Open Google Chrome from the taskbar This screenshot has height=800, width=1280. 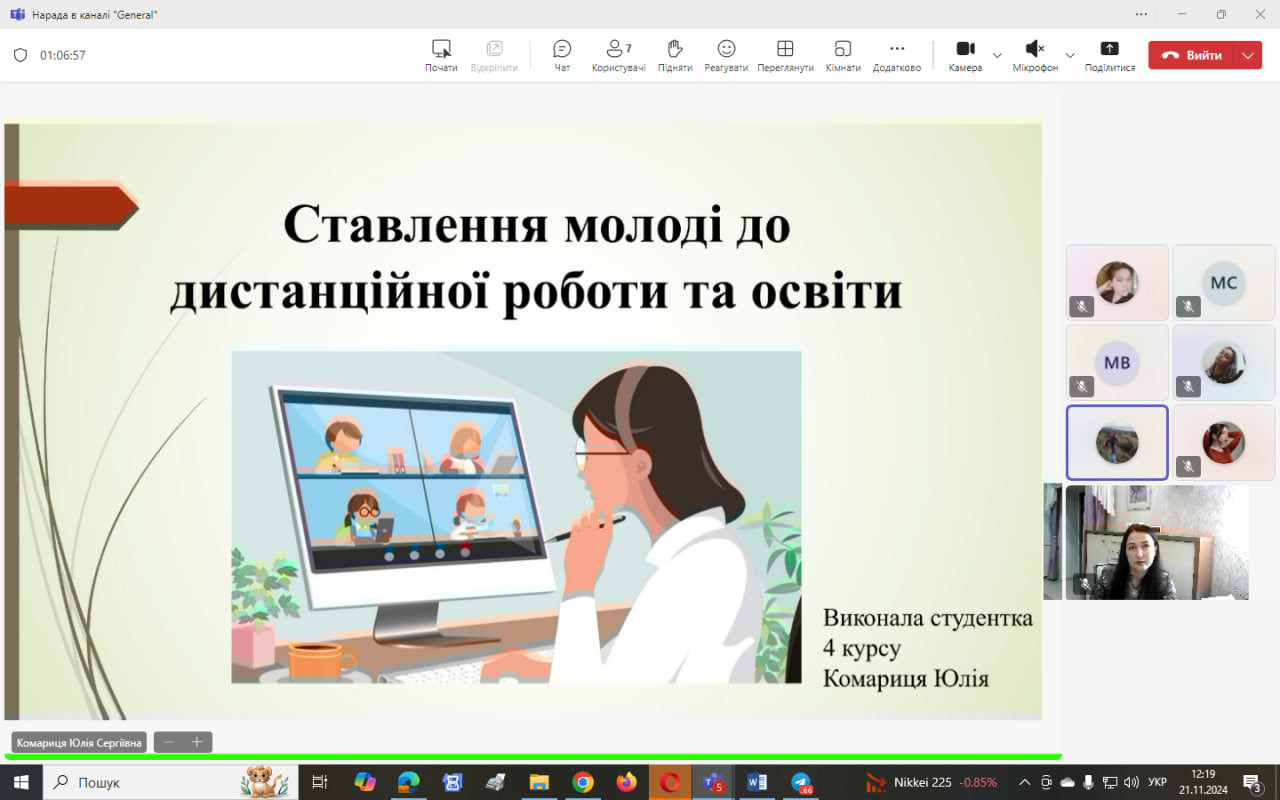tap(583, 782)
